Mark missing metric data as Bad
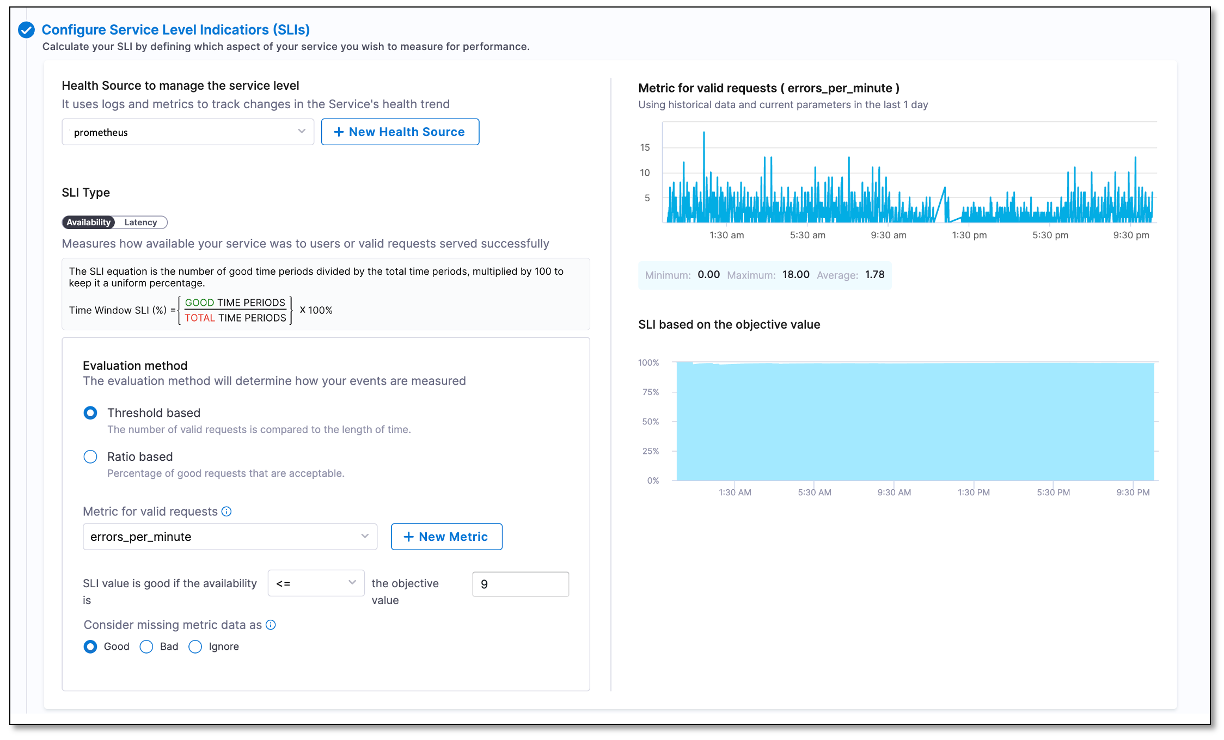This screenshot has width=1224, height=740. click(148, 646)
